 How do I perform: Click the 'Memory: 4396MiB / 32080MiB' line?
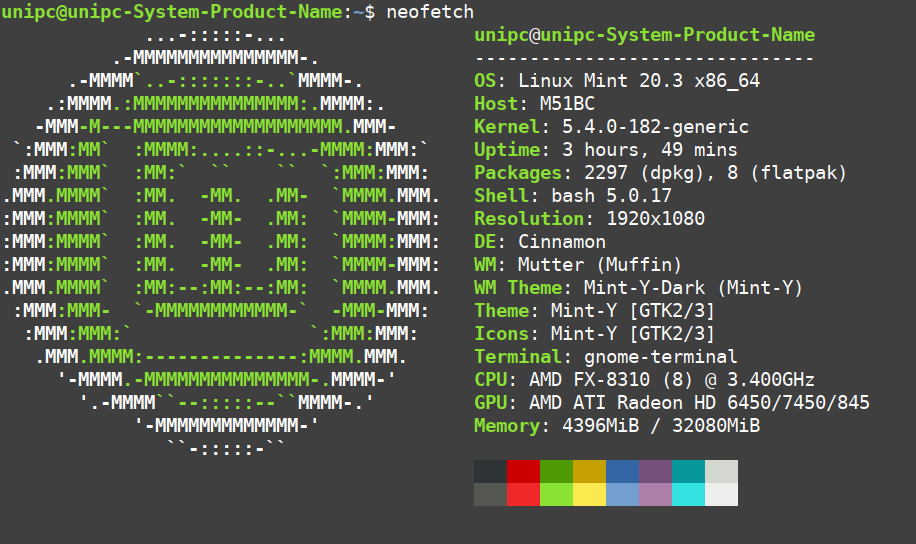(x=617, y=425)
